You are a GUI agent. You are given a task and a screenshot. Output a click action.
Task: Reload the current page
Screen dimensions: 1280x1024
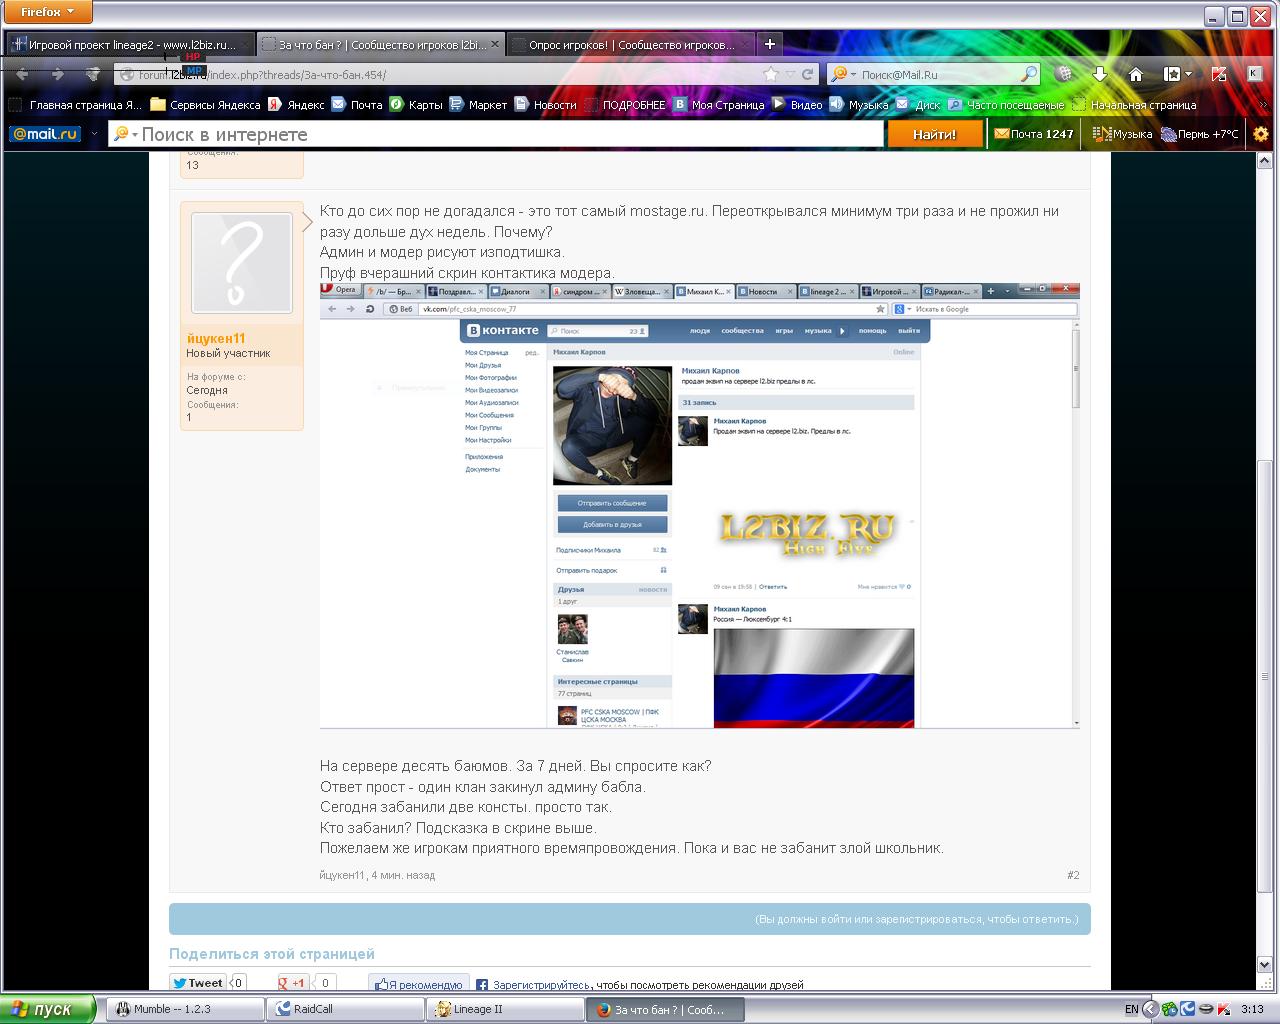point(808,74)
